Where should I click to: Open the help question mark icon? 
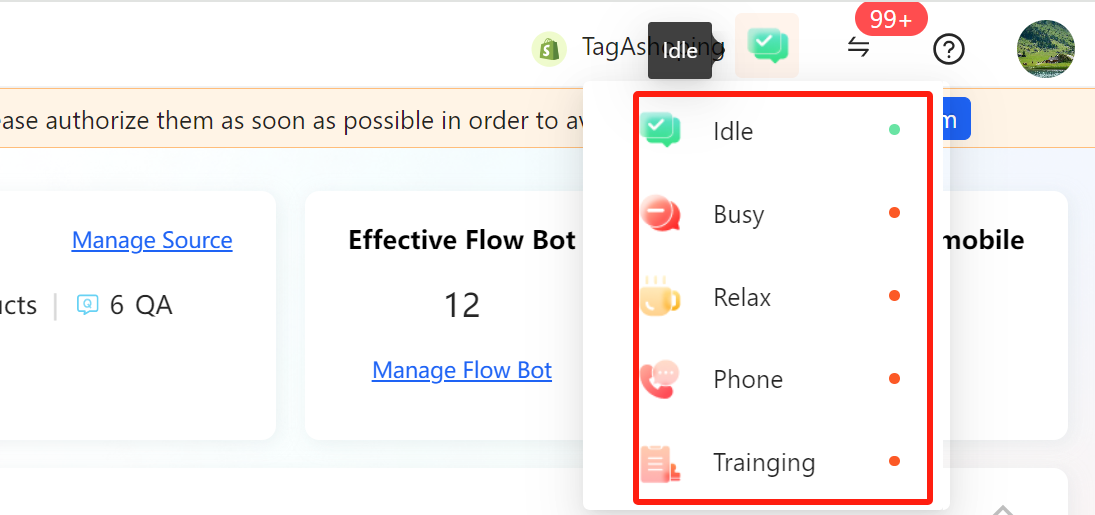tap(949, 49)
